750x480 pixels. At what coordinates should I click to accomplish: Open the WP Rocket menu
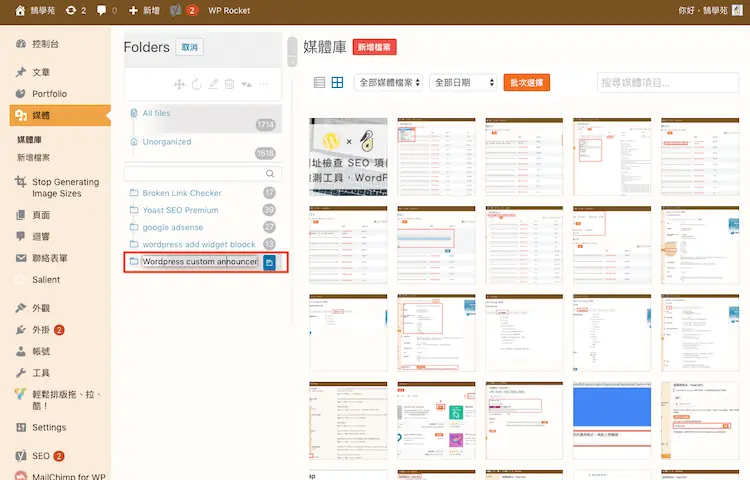click(229, 11)
